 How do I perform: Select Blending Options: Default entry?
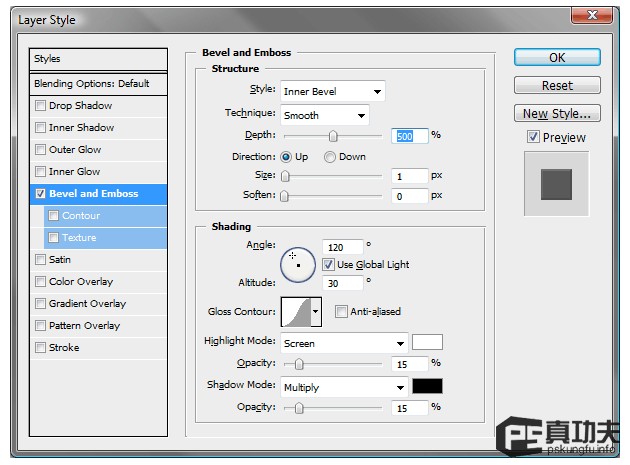click(x=98, y=84)
